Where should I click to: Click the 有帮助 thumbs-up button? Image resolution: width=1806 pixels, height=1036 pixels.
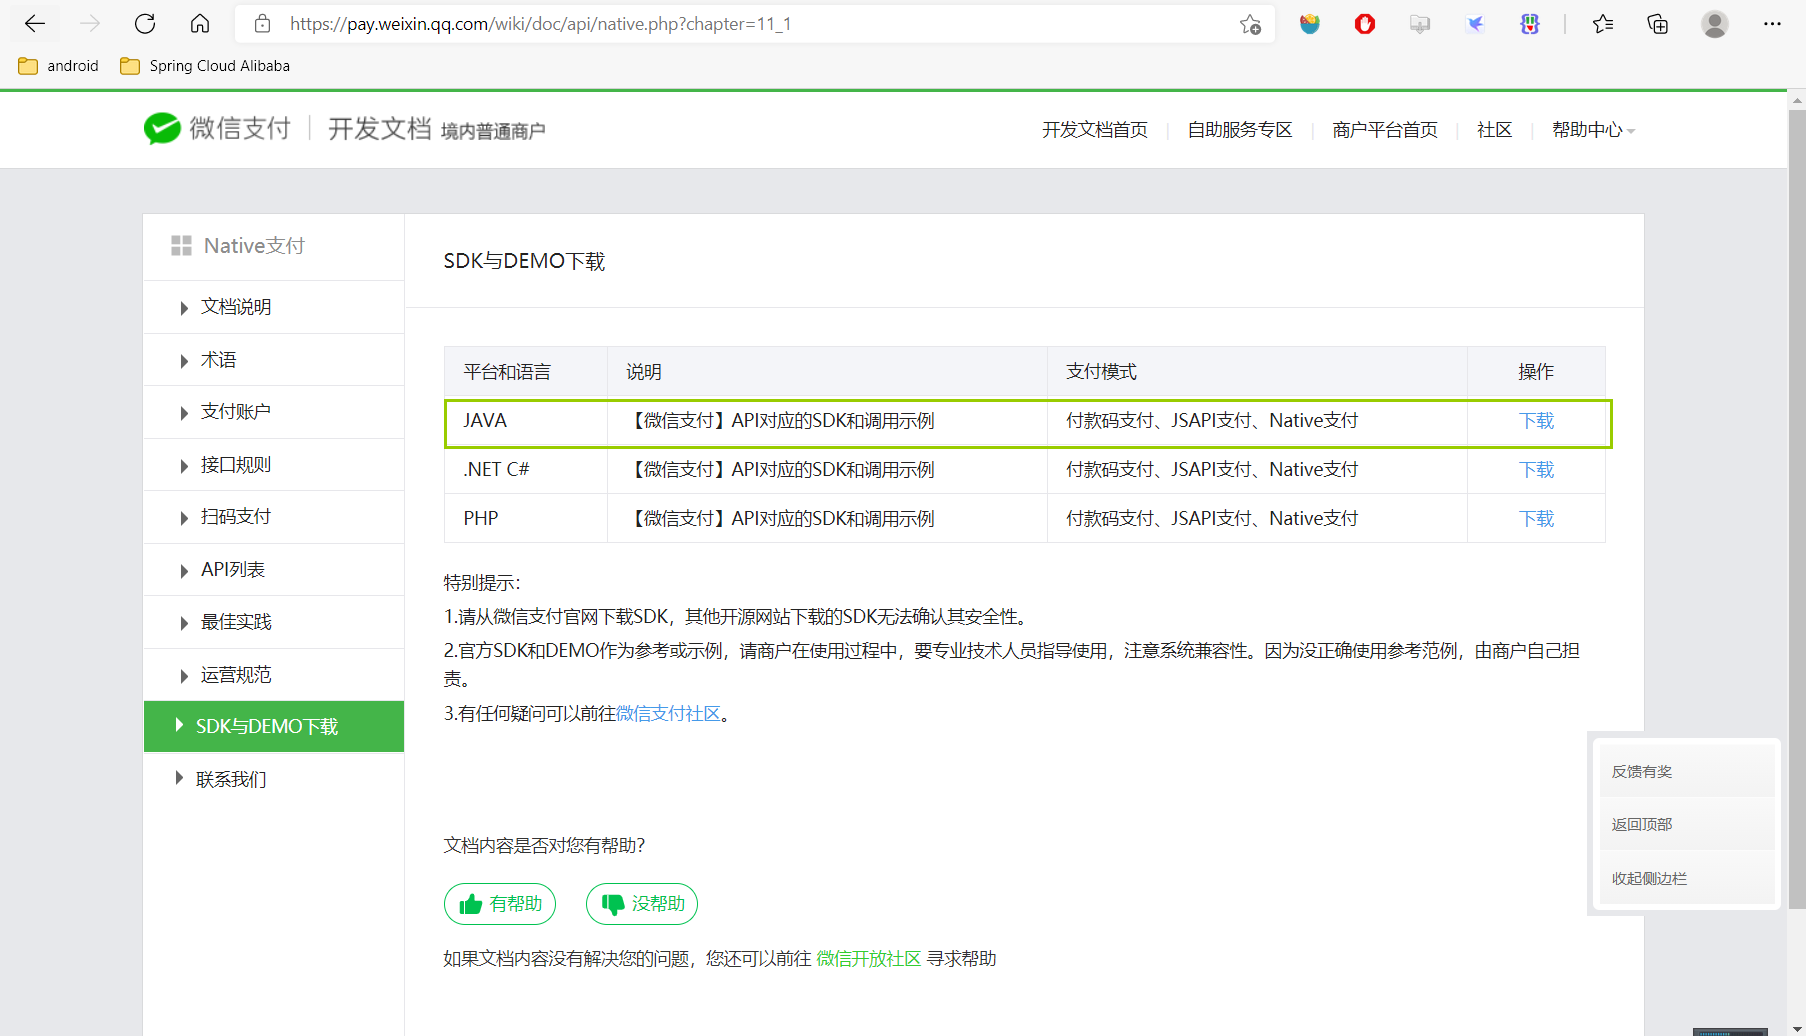click(500, 903)
